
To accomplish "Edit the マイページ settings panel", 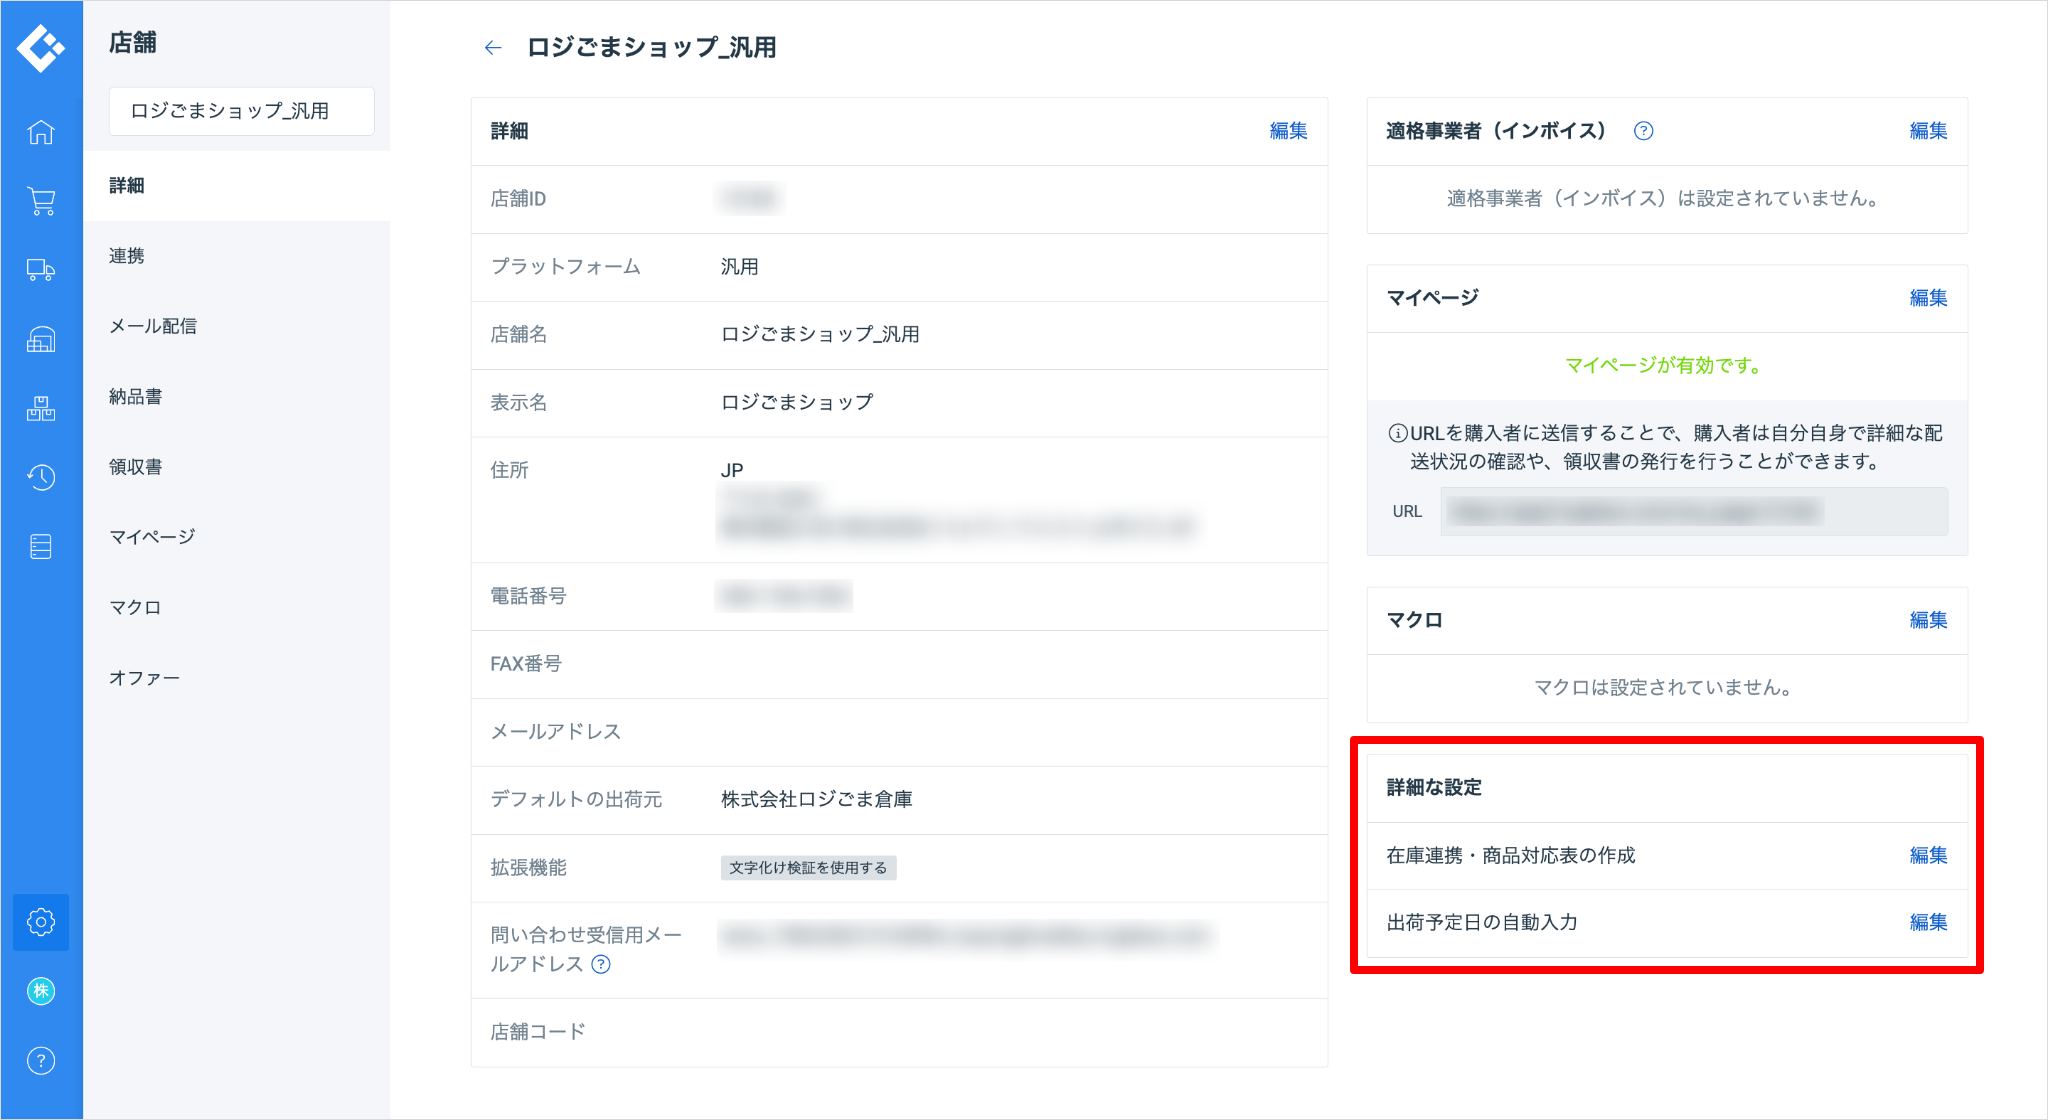I will [x=1928, y=298].
